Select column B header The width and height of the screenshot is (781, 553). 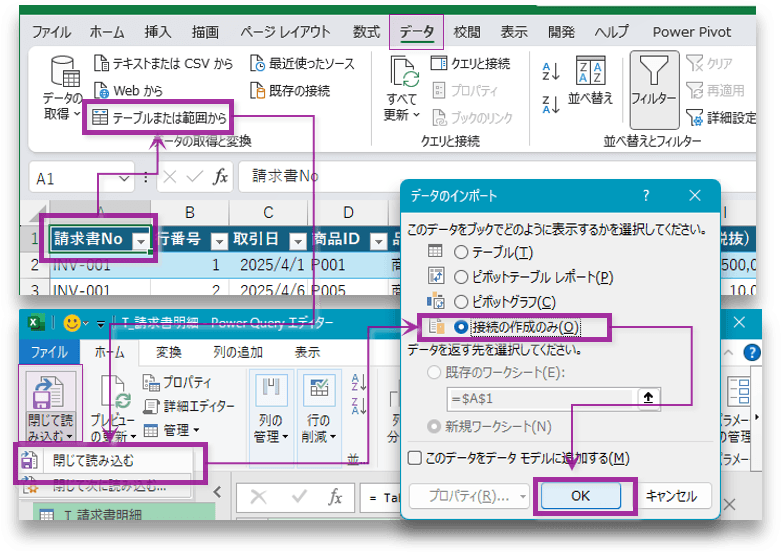pyautogui.click(x=190, y=213)
